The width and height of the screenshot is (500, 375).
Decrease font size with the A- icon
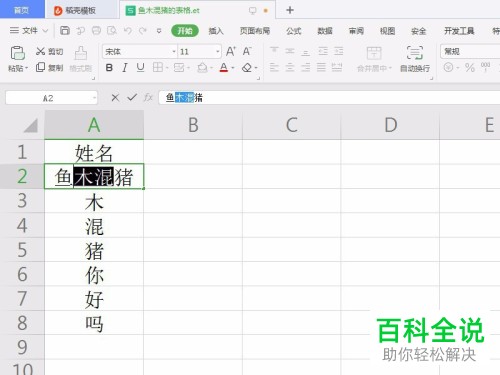(247, 51)
